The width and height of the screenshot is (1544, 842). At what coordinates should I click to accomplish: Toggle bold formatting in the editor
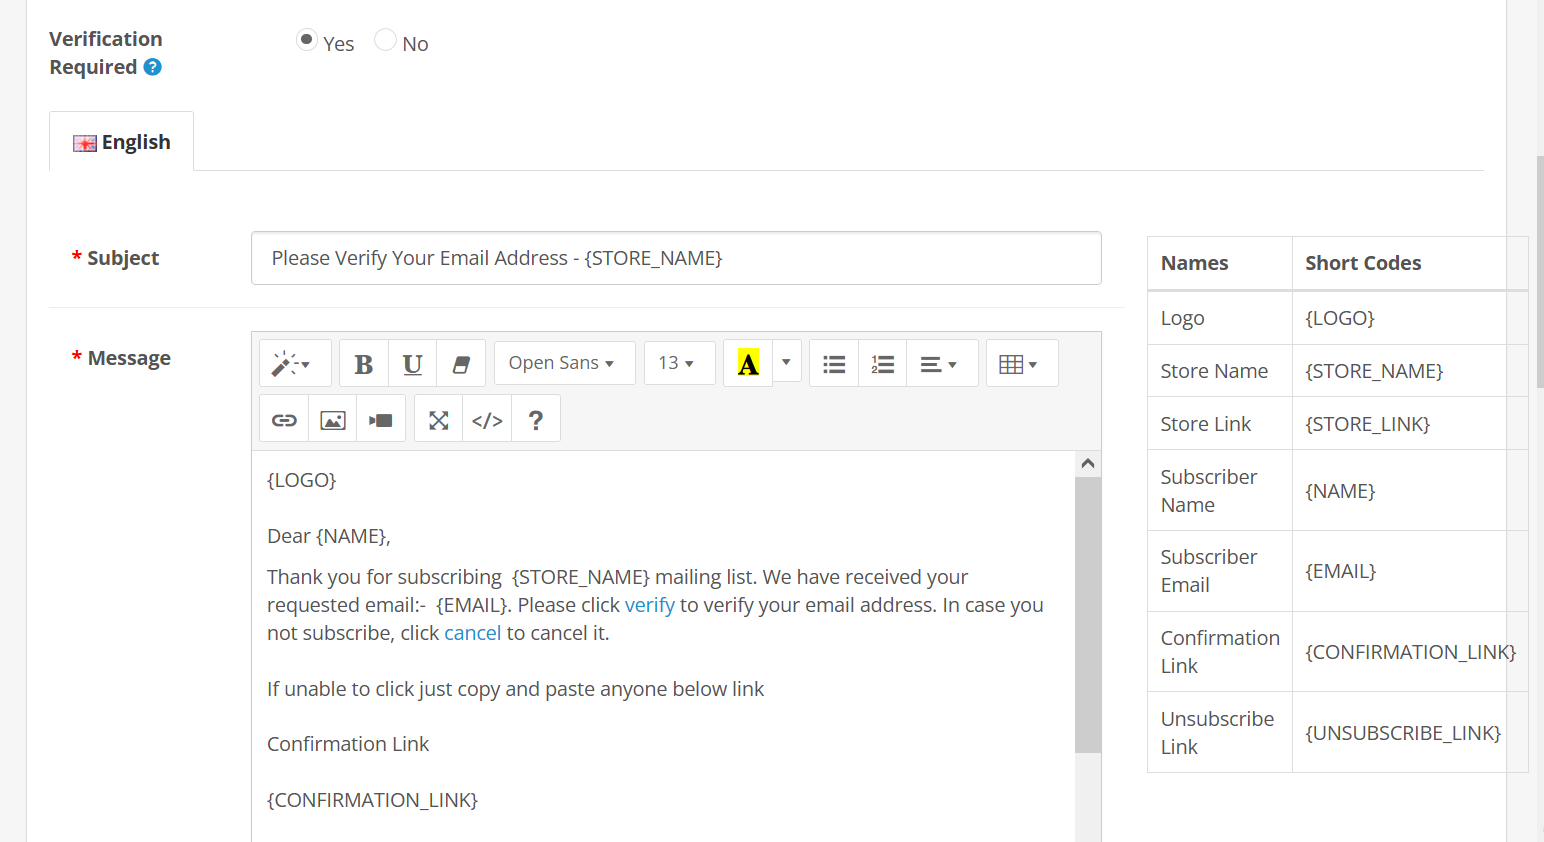[364, 364]
